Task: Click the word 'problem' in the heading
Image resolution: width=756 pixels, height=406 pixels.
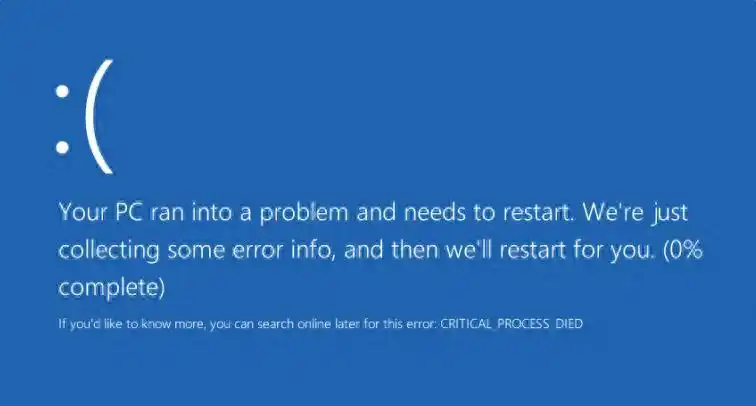Action: coord(304,213)
